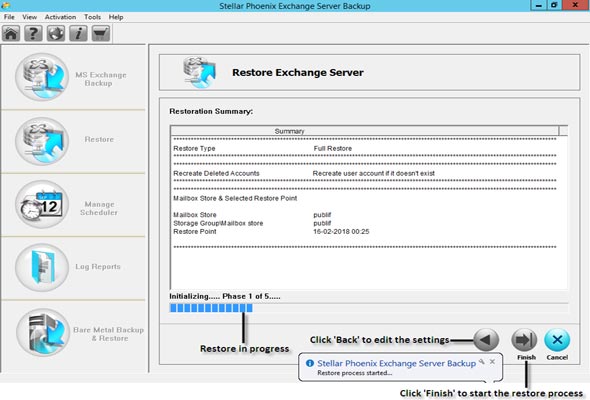Click the info icon in notification balloon
Viewport: 590px width, 400px height.
310,363
